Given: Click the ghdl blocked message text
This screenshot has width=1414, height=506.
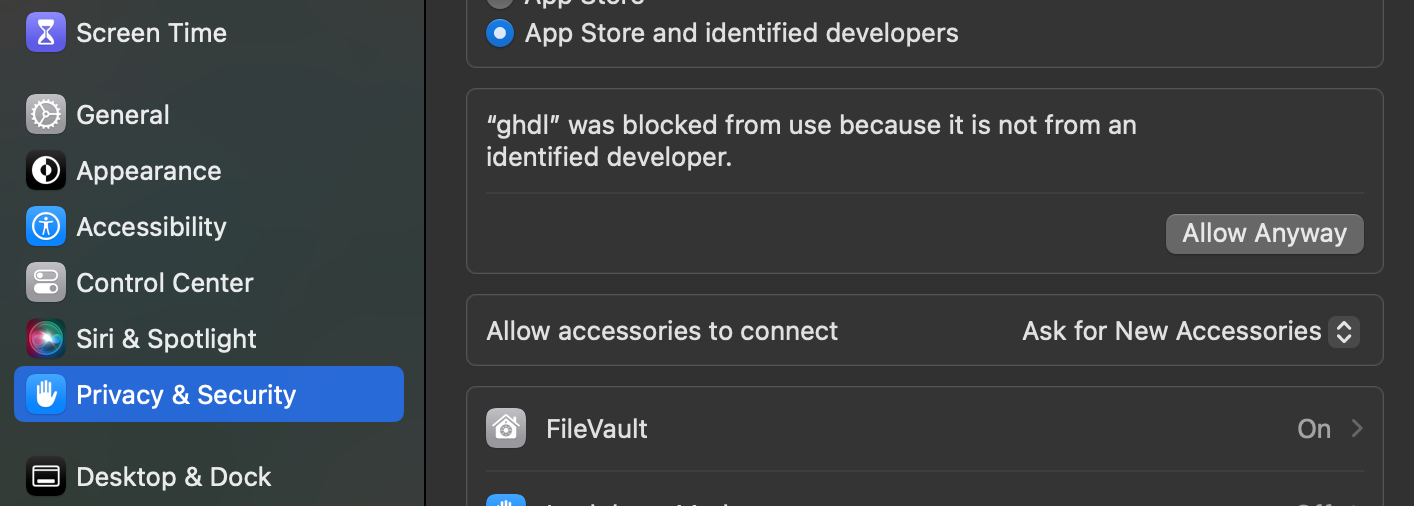Looking at the screenshot, I should pyautogui.click(x=810, y=141).
